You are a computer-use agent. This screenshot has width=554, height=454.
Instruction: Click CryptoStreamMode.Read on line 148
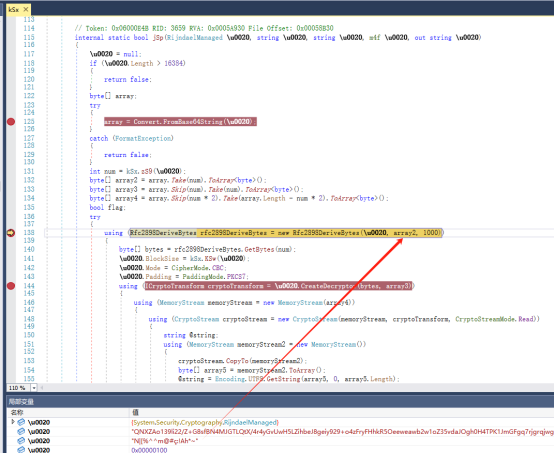[x=494, y=319]
